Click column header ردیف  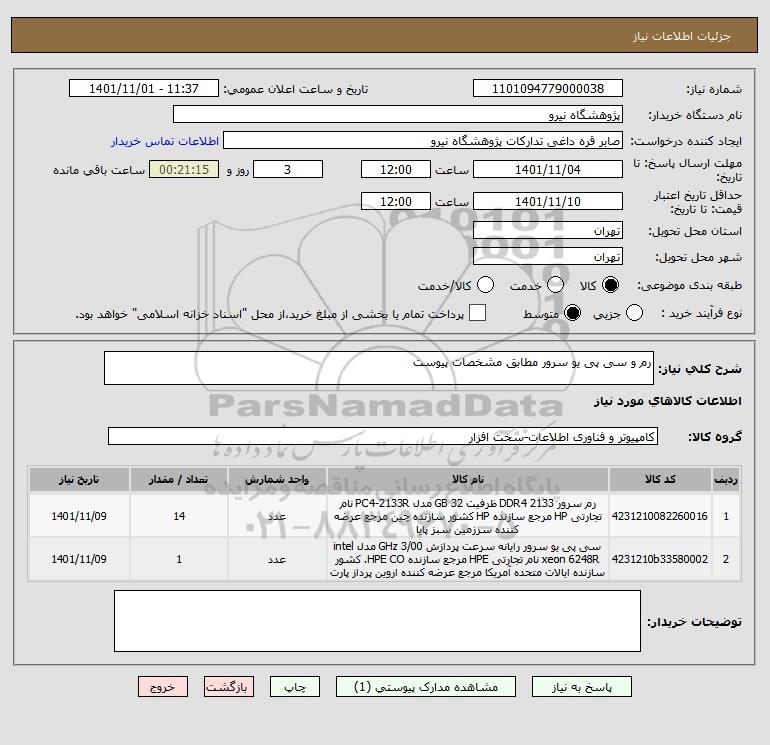tap(726, 480)
